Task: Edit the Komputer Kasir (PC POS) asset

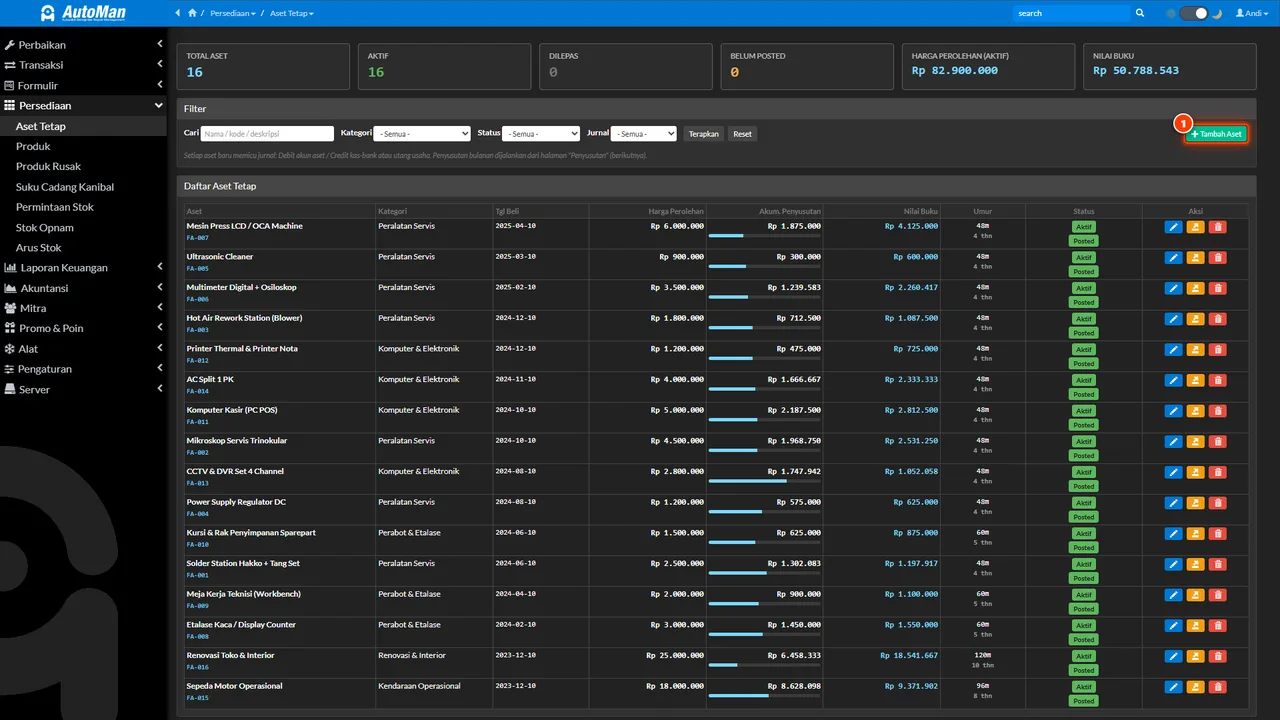Action: point(1174,411)
